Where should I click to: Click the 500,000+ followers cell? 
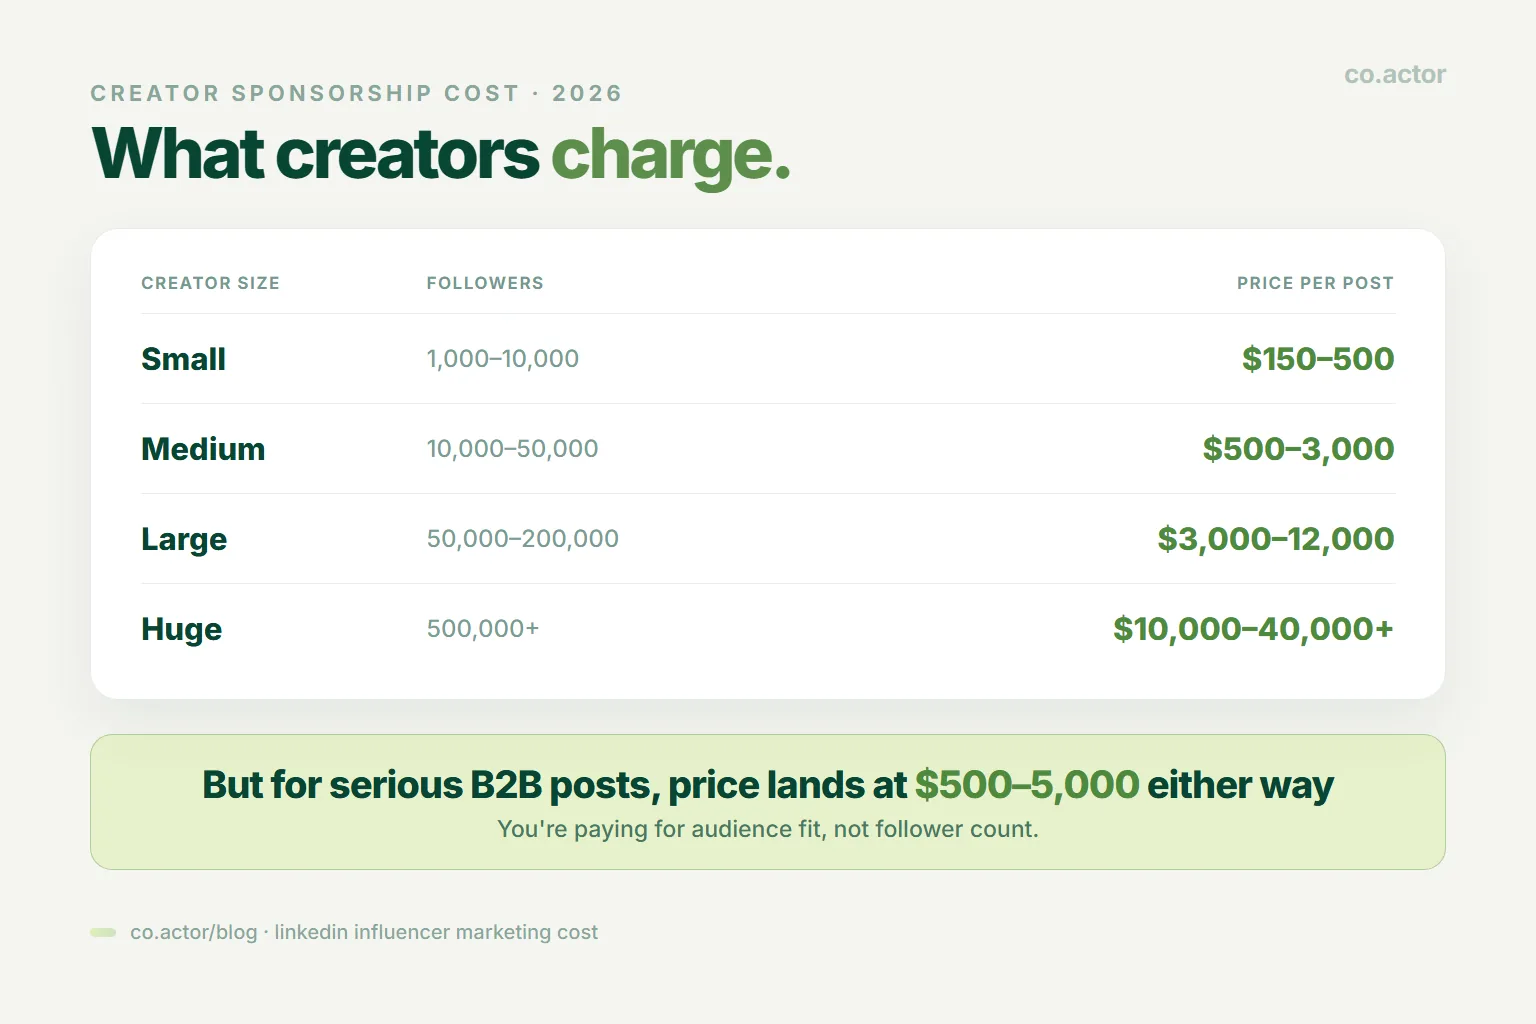pyautogui.click(x=483, y=629)
